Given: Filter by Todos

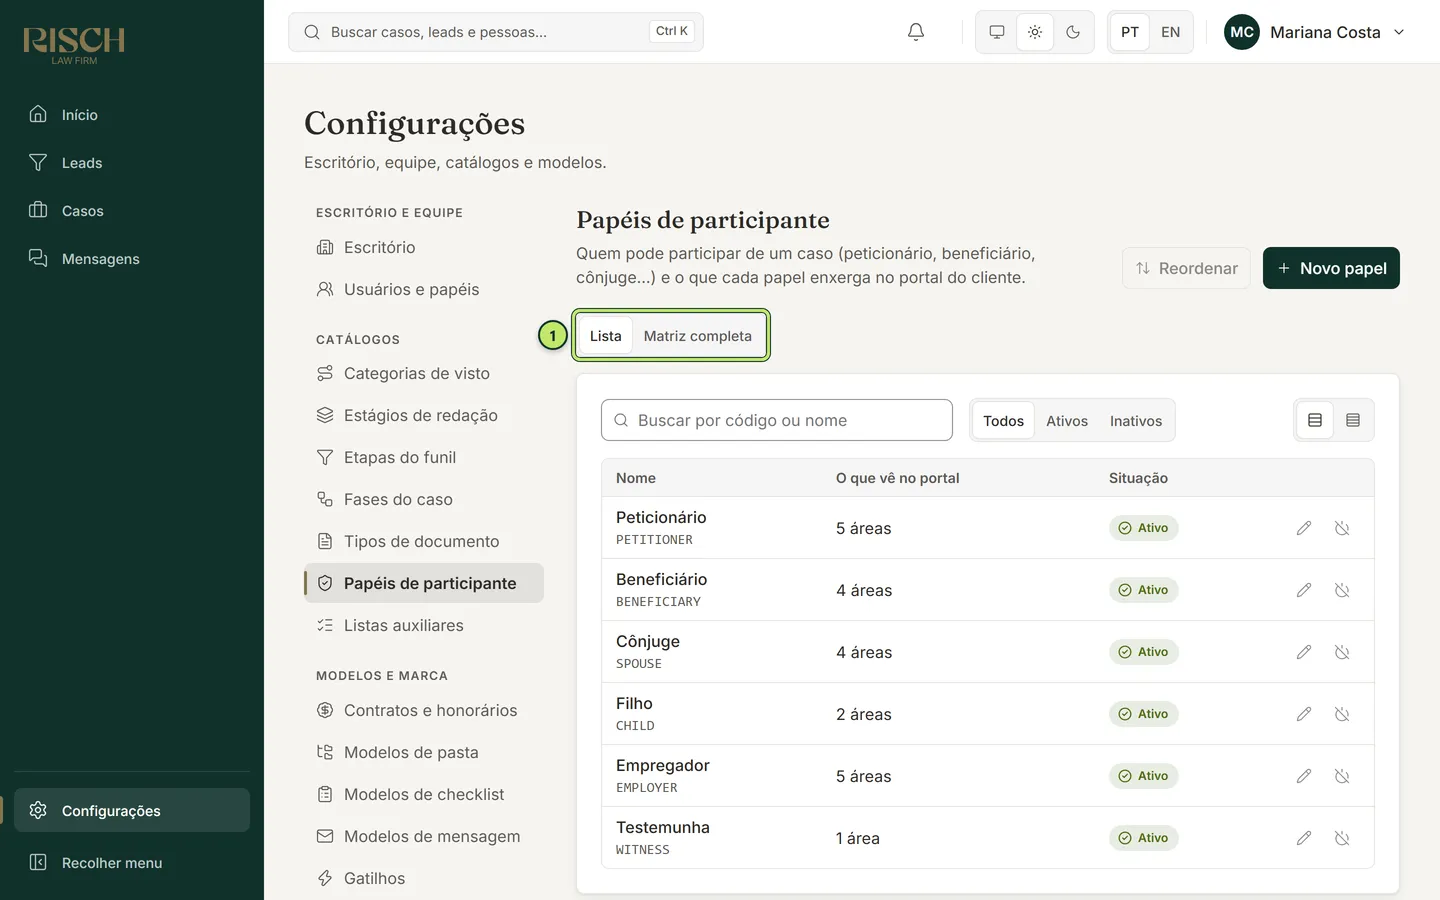Looking at the screenshot, I should coord(1003,421).
